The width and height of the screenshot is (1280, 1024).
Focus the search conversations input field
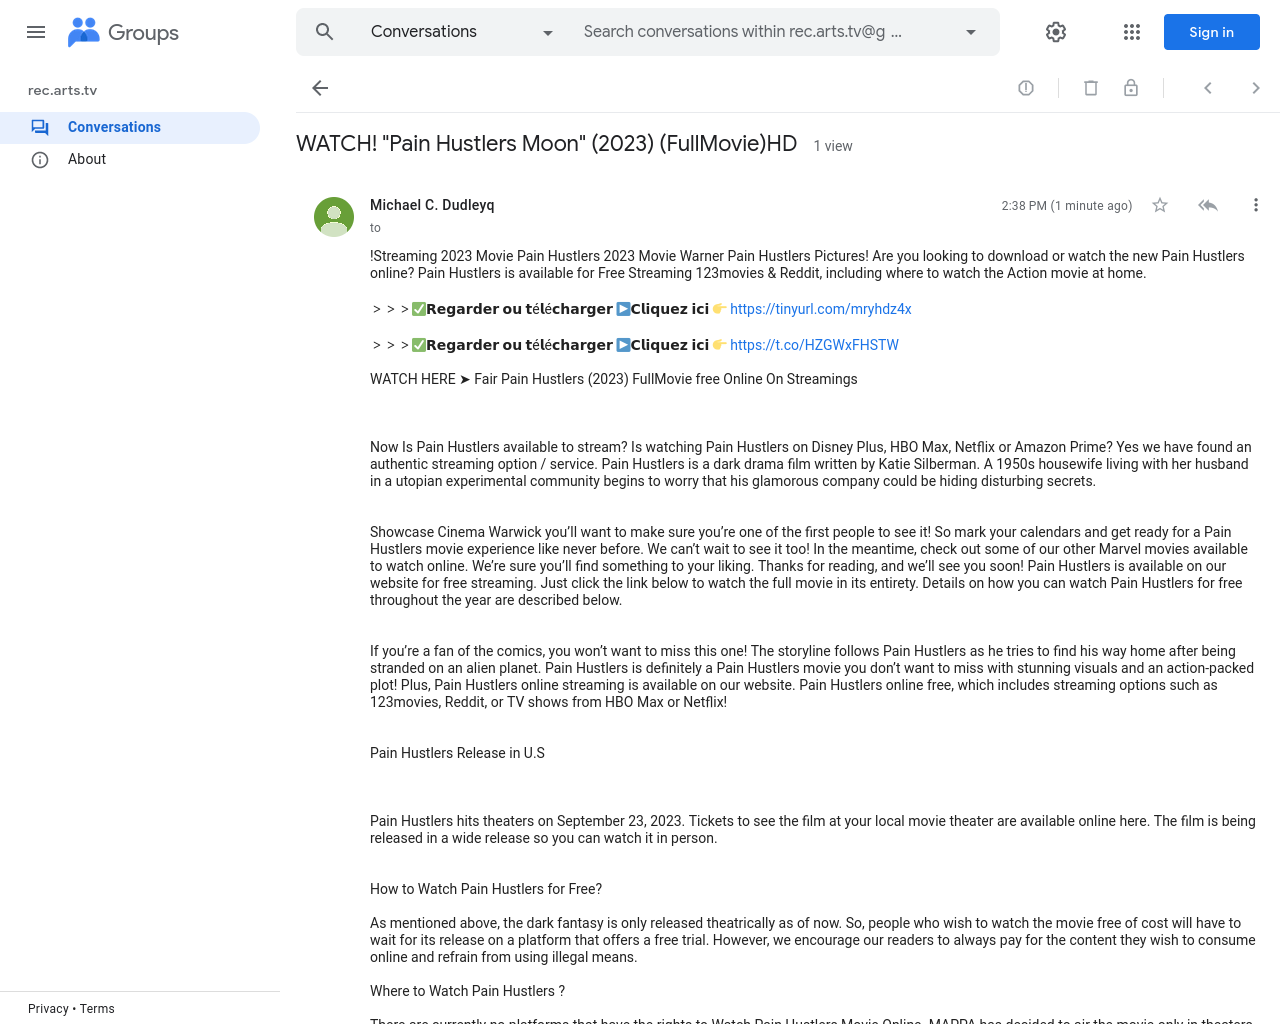click(x=742, y=32)
